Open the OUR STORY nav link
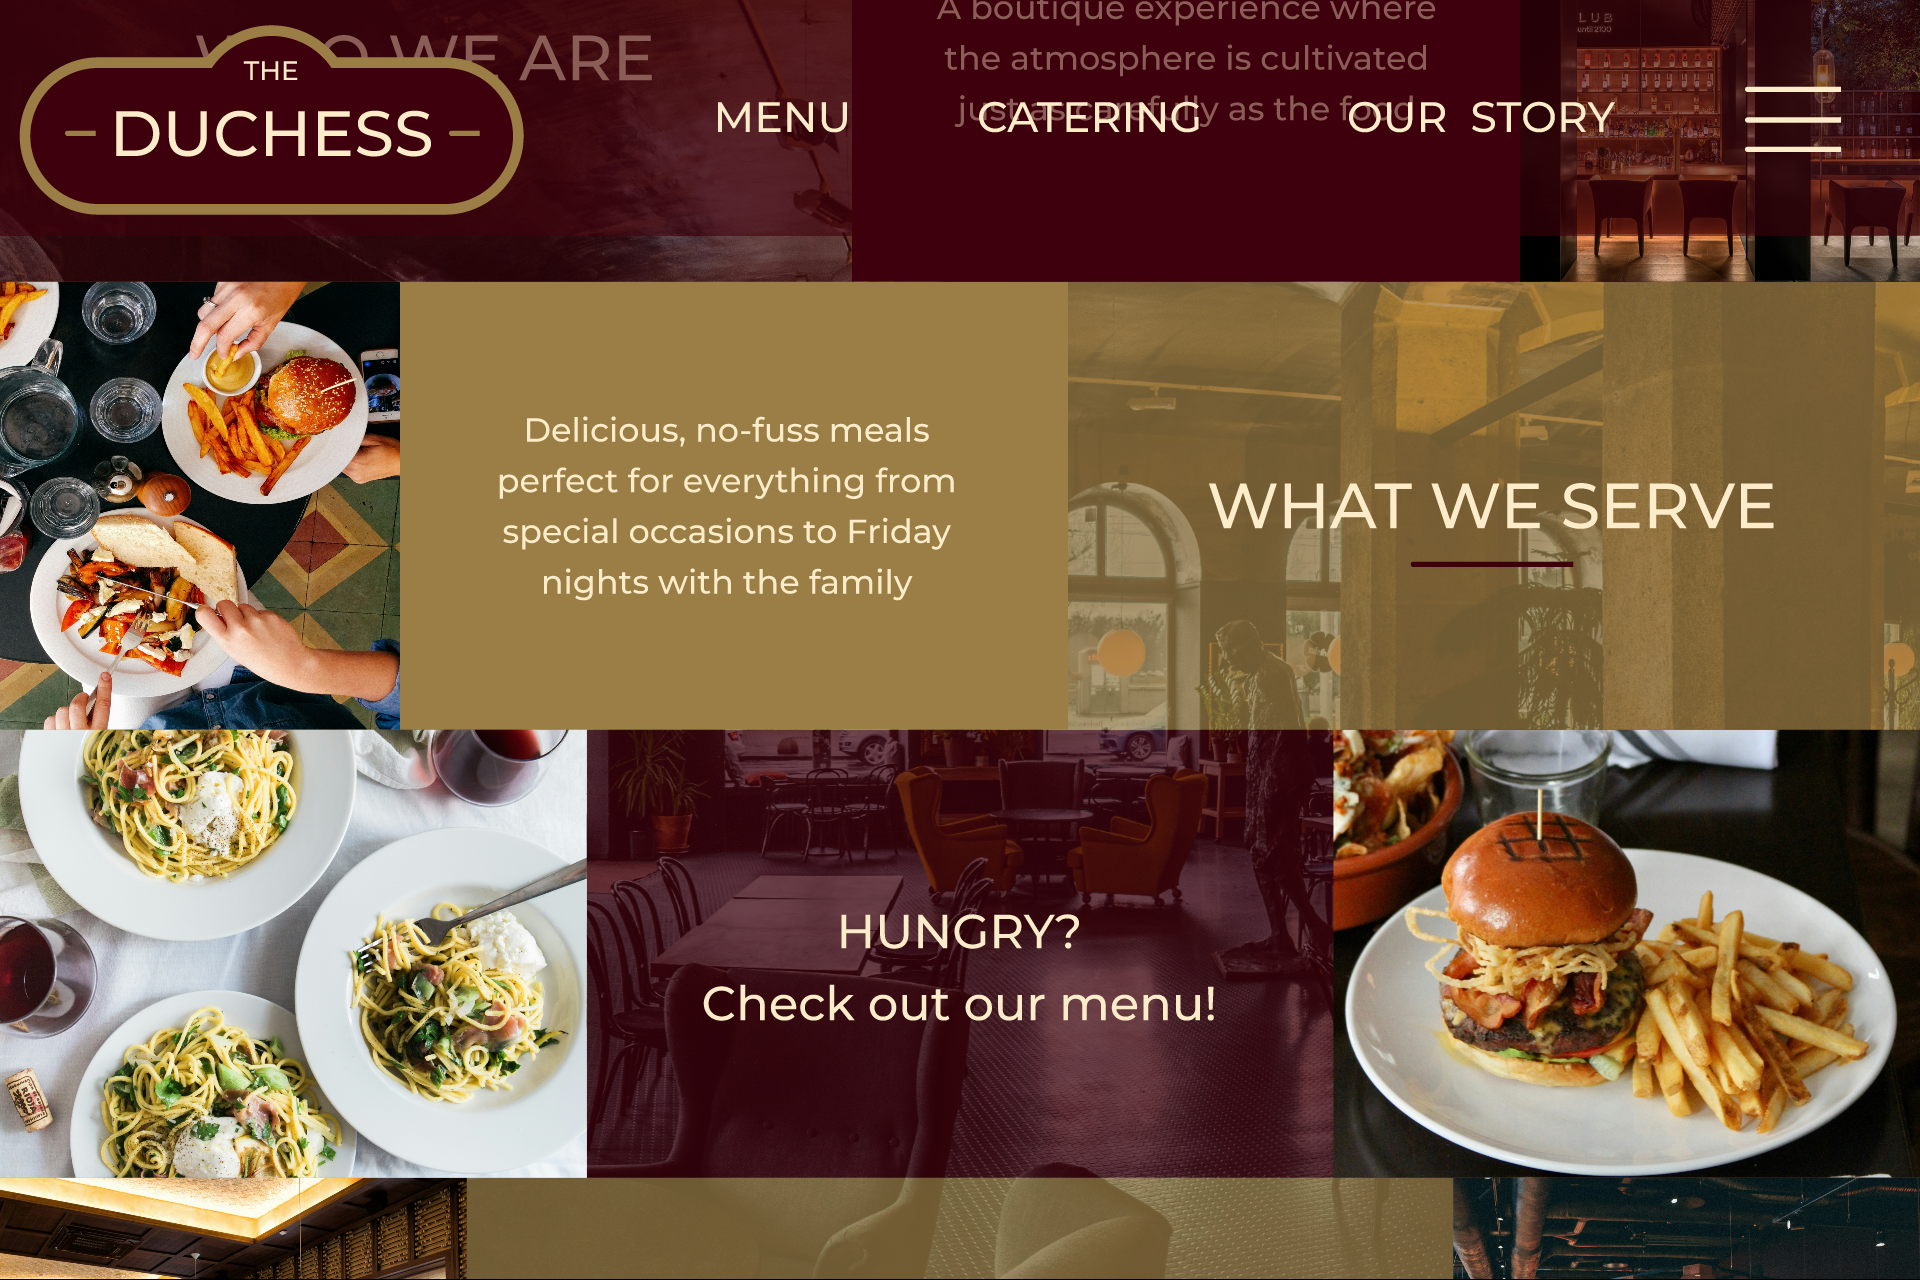This screenshot has height=1280, width=1920. 1481,118
